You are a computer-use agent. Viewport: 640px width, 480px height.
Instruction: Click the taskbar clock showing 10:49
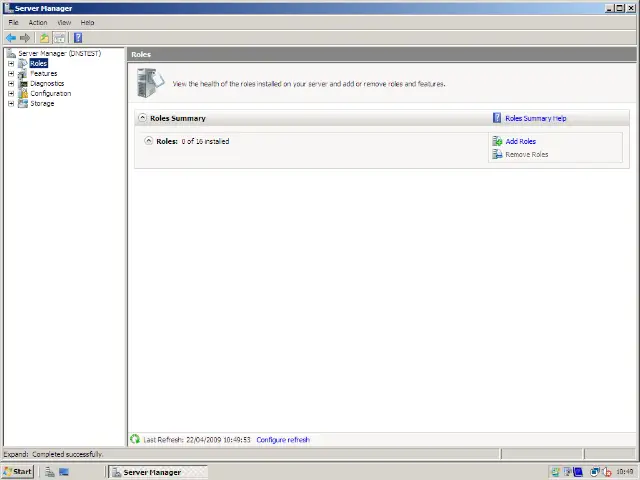[624, 472]
